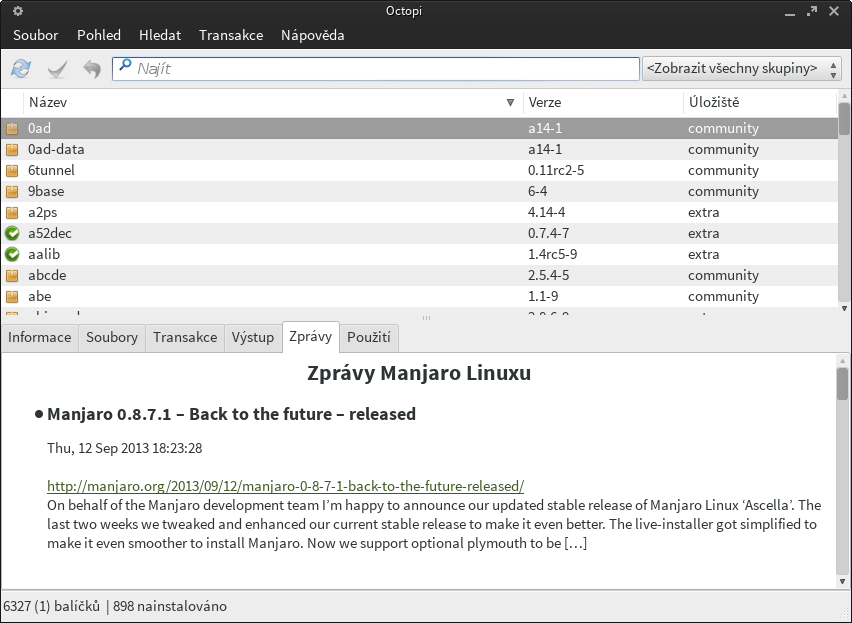852x623 pixels.
Task: Click the Manjaro 0.8.7.1 news headline
Action: click(x=231, y=414)
